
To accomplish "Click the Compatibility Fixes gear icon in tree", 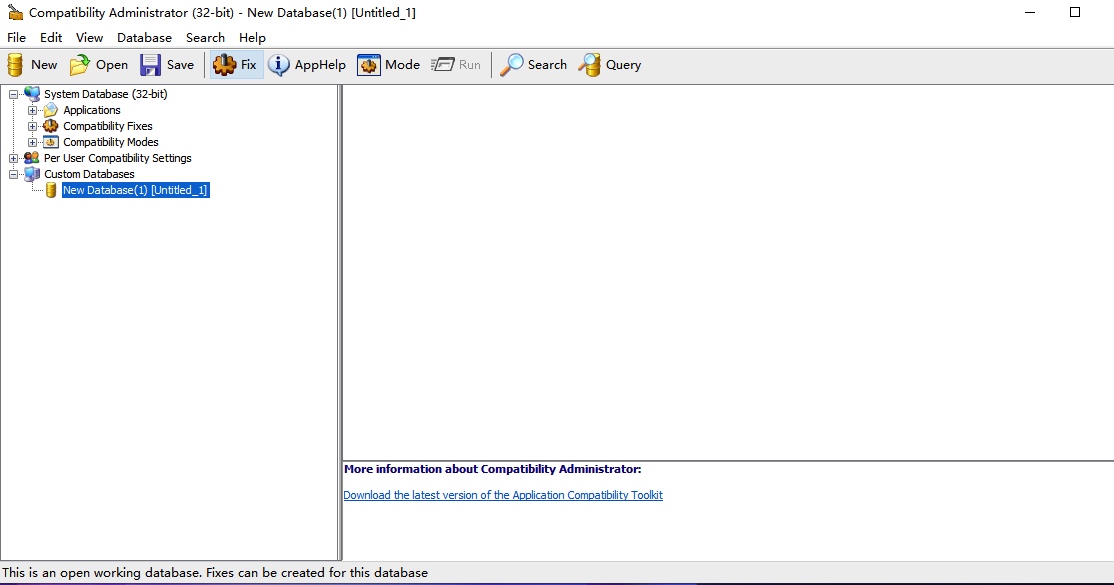I will click(50, 126).
